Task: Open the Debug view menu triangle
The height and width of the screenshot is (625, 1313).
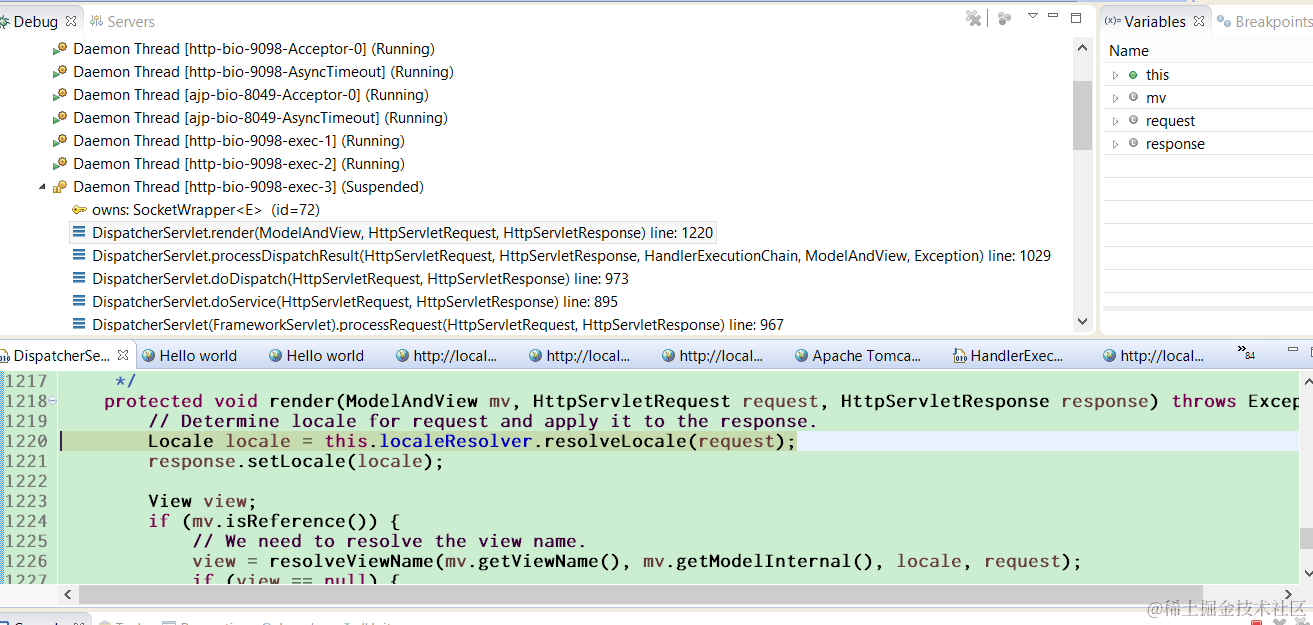Action: pos(1033,16)
